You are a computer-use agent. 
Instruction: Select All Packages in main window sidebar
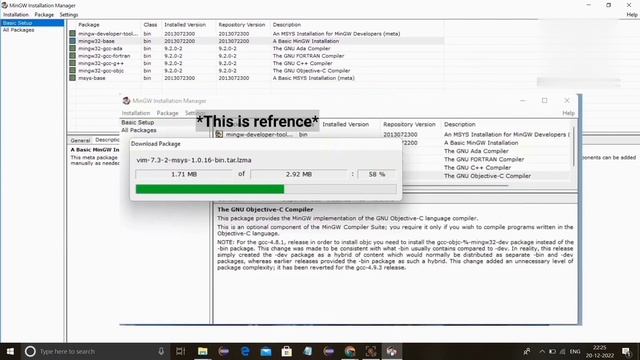(18, 30)
